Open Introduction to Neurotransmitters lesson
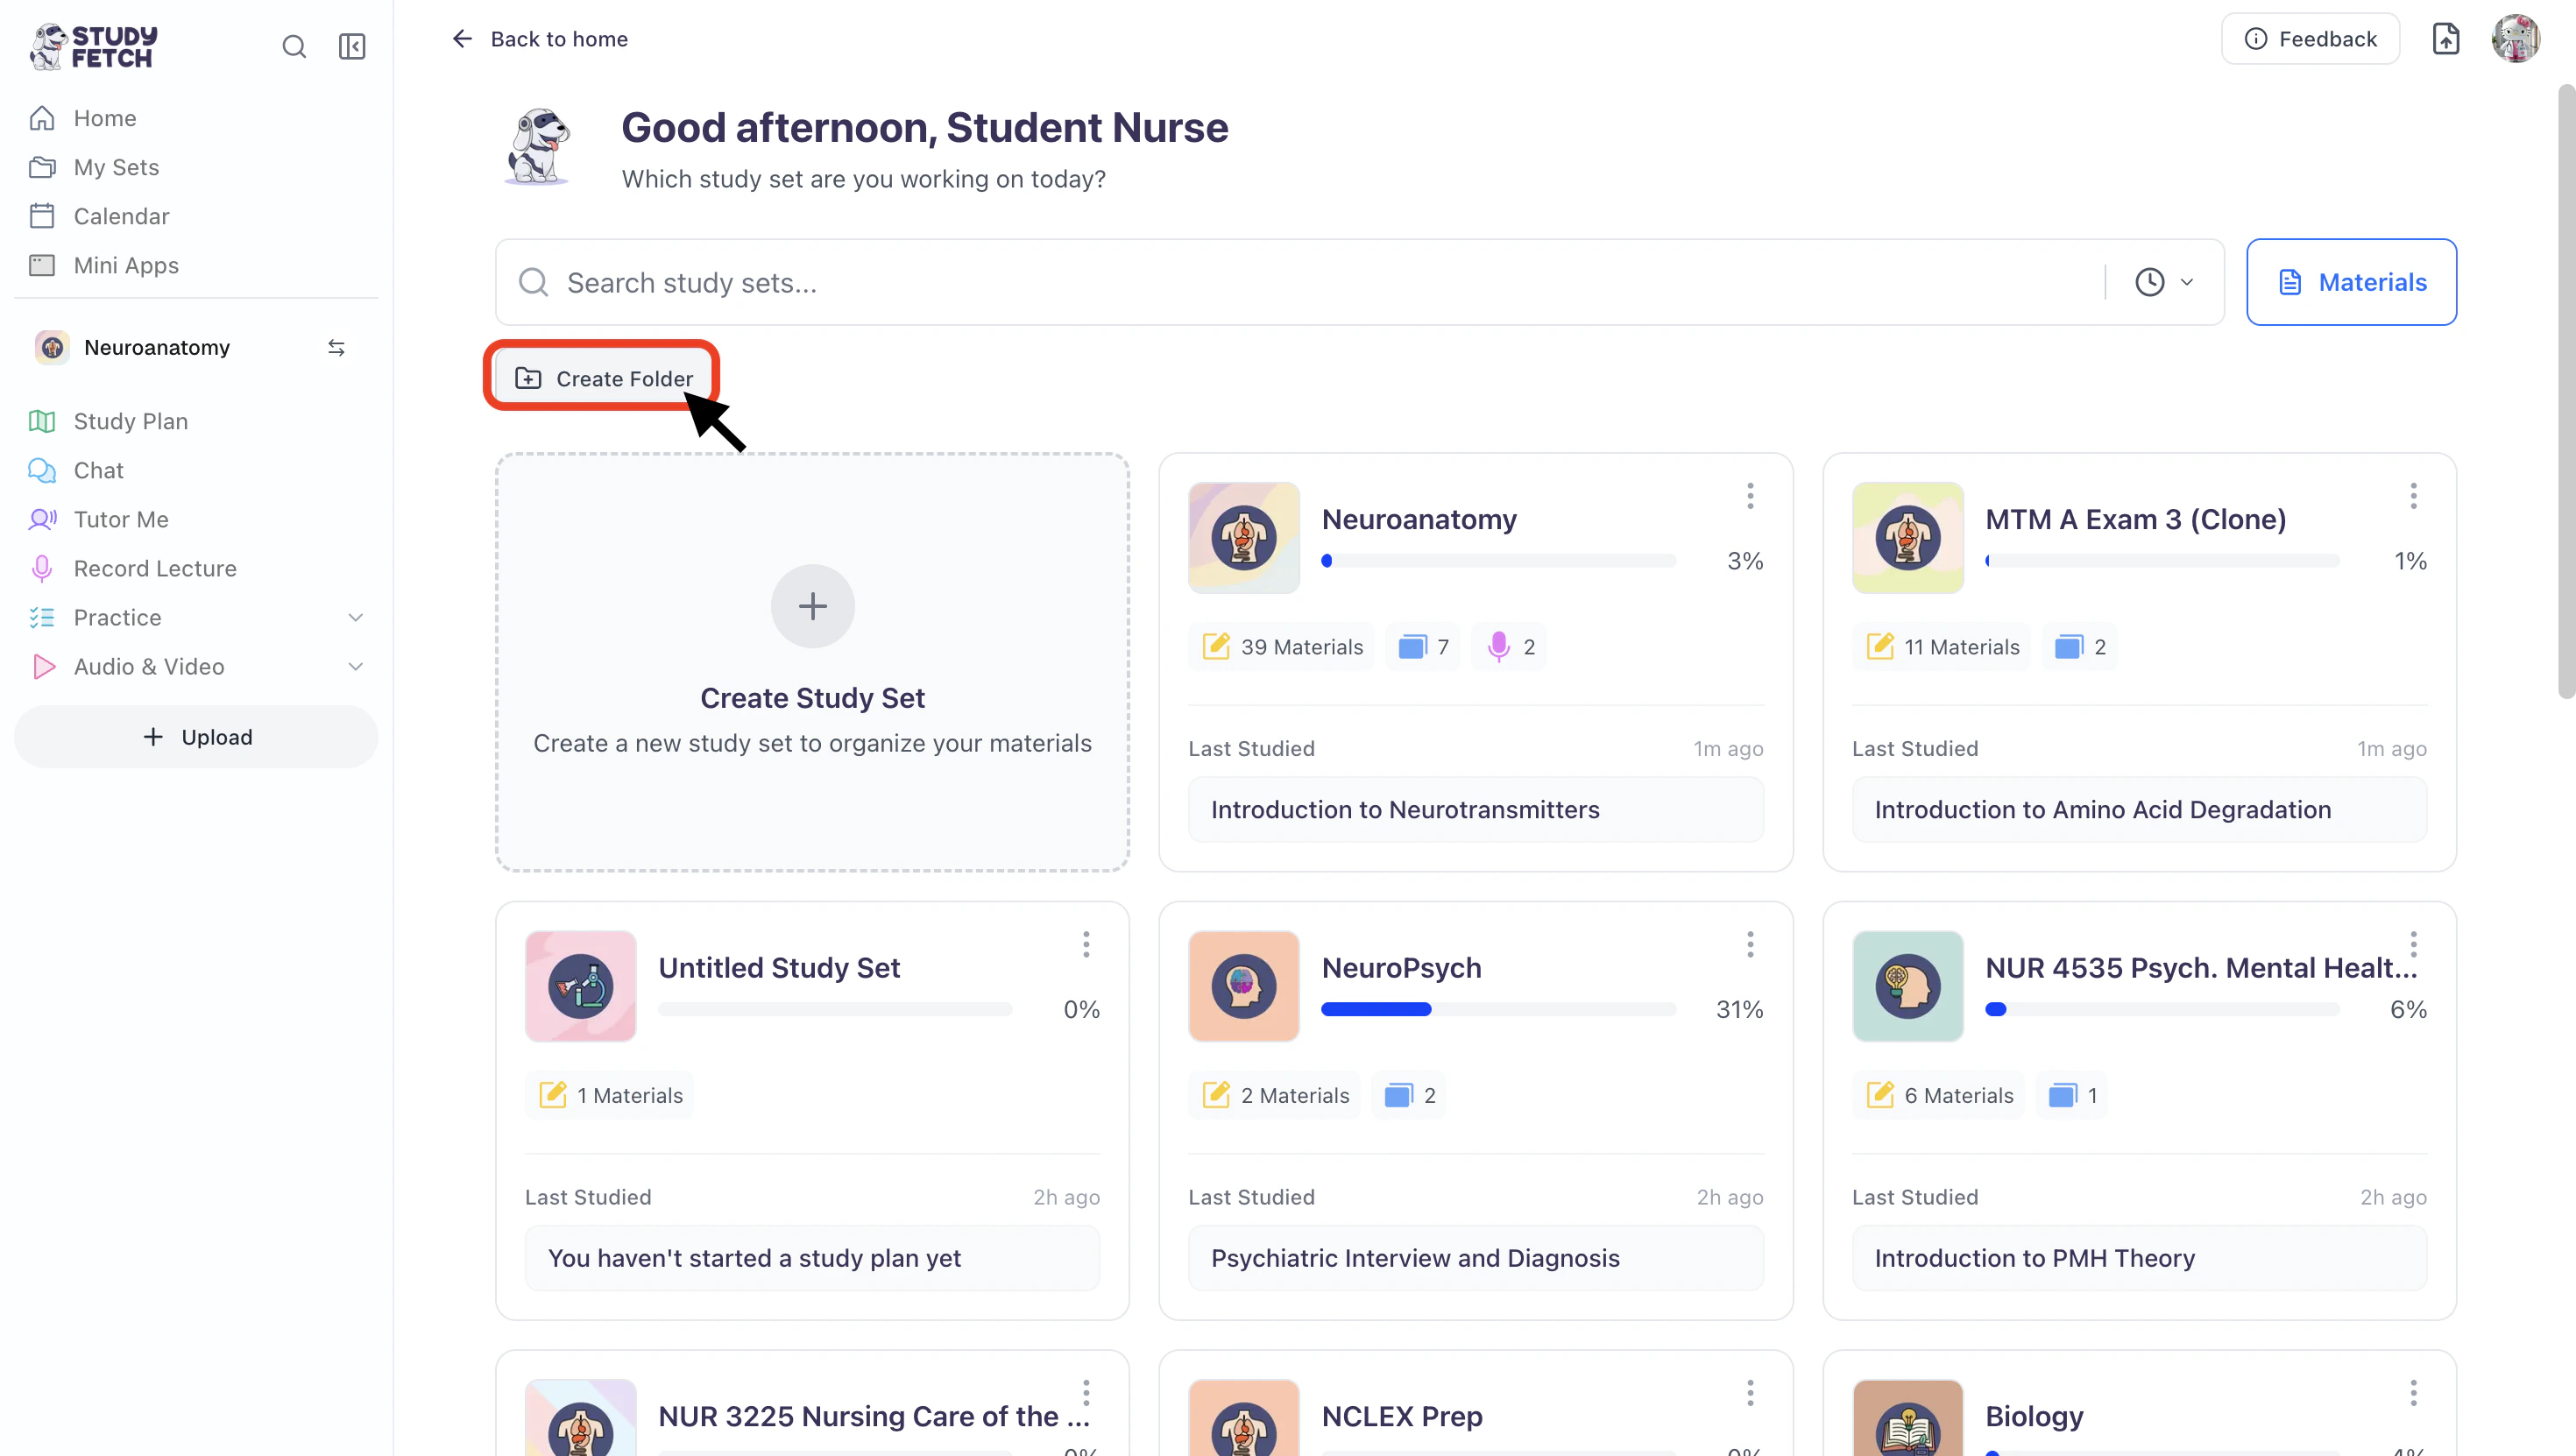Image resolution: width=2576 pixels, height=1456 pixels. (1475, 809)
